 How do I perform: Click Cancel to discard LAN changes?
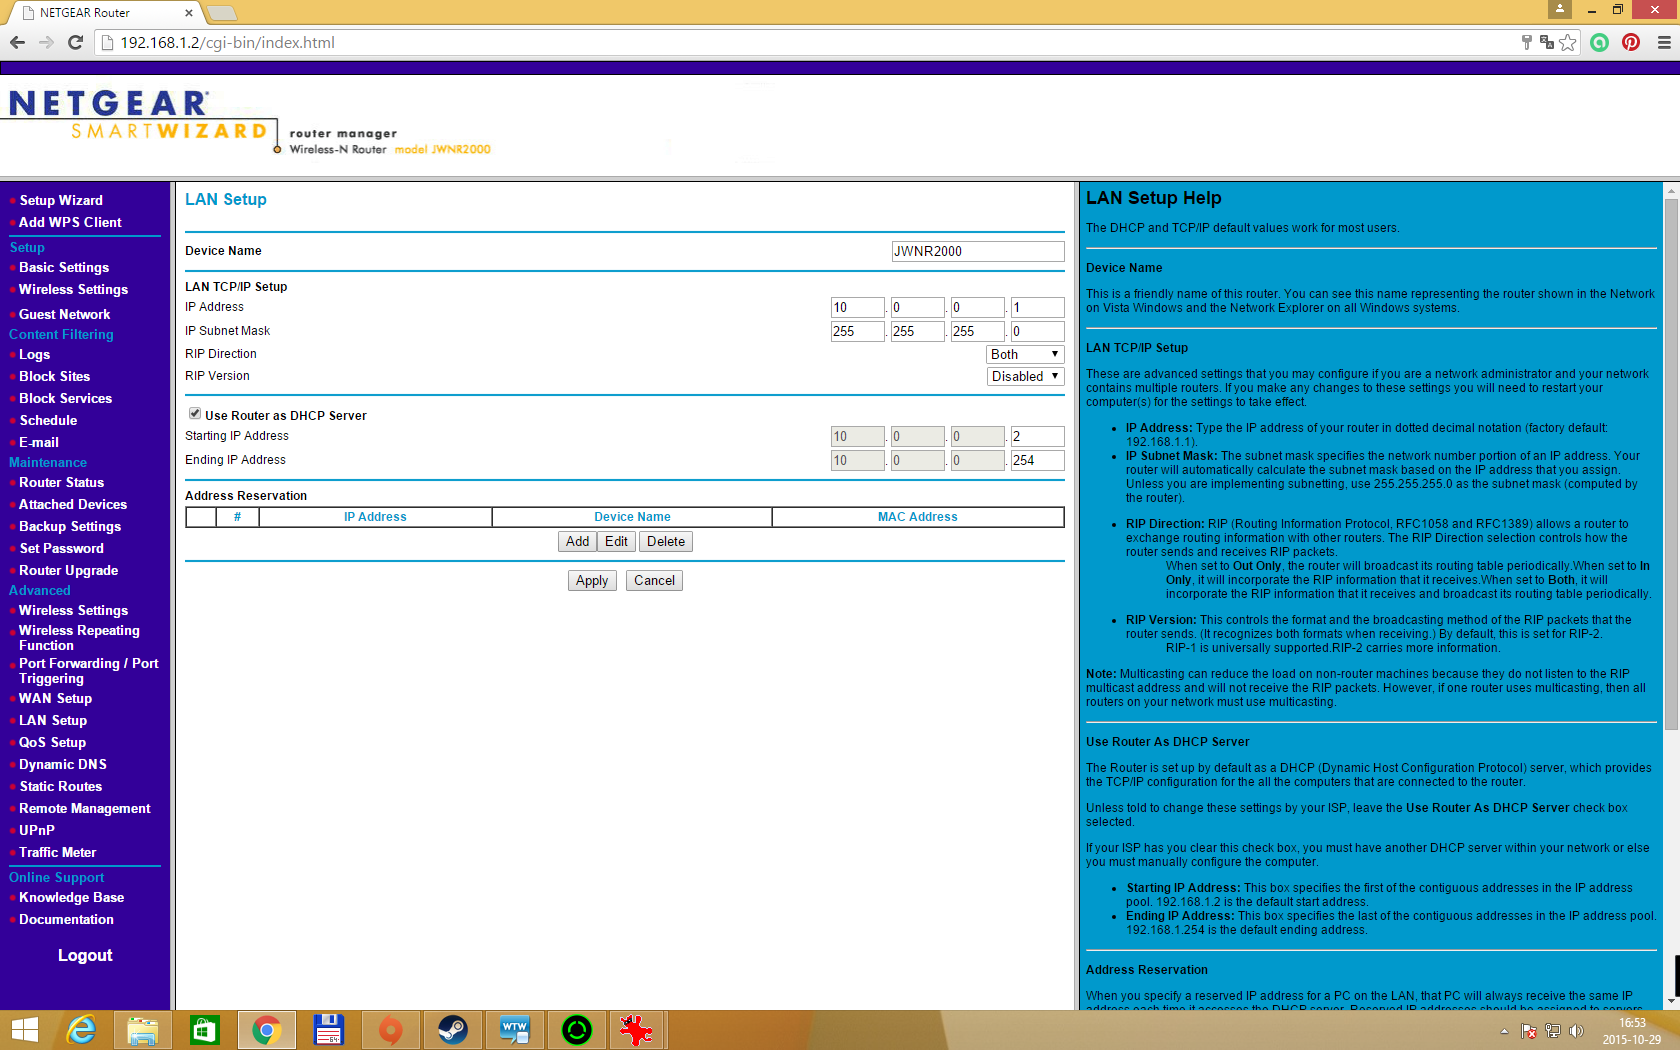(x=654, y=580)
